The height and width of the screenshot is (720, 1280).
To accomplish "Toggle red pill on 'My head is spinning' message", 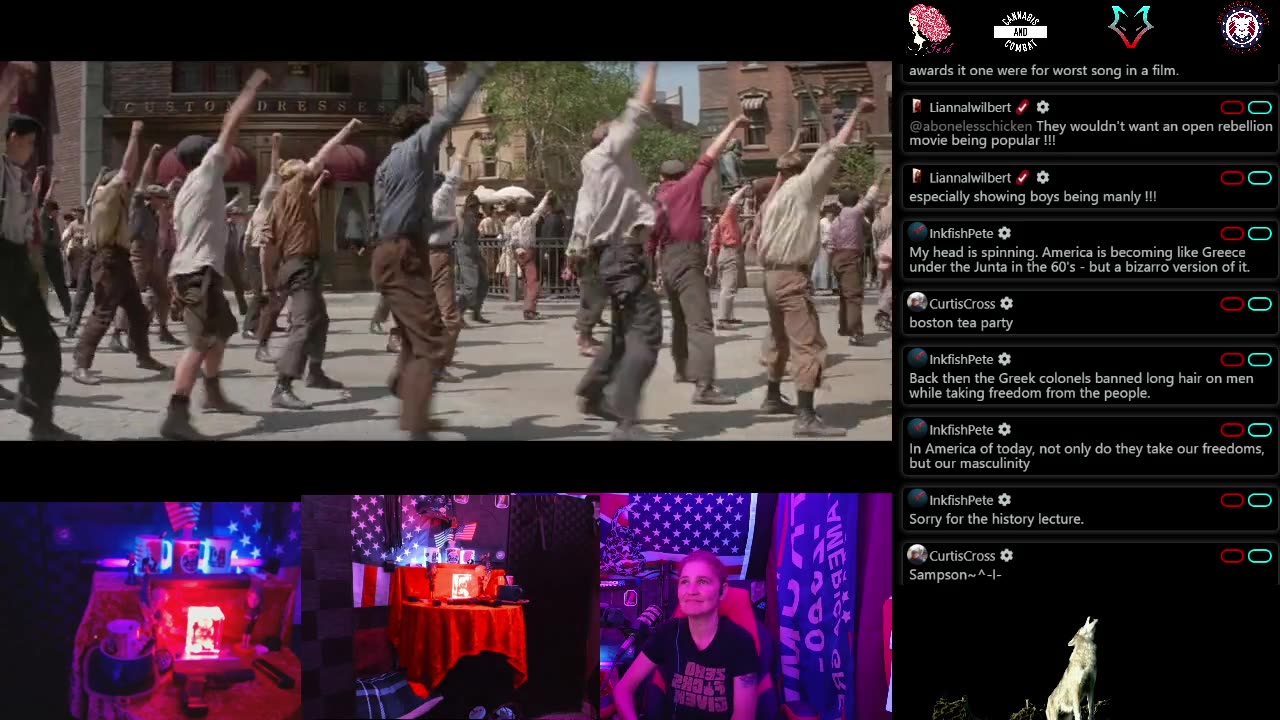I will coord(1232,234).
